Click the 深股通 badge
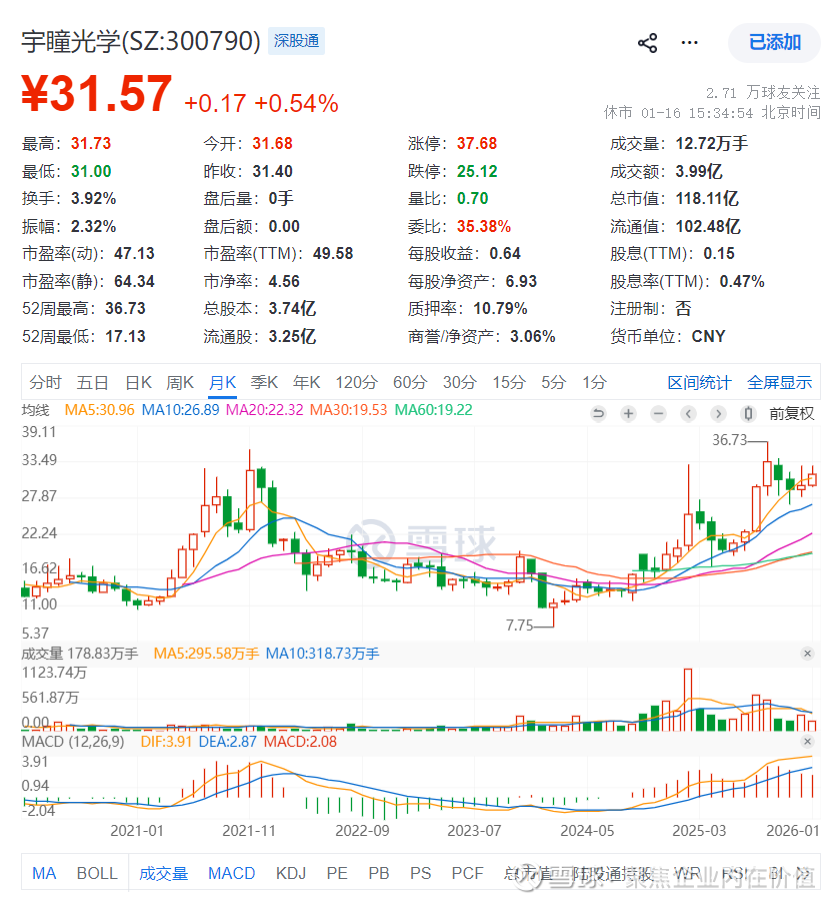 tap(296, 41)
